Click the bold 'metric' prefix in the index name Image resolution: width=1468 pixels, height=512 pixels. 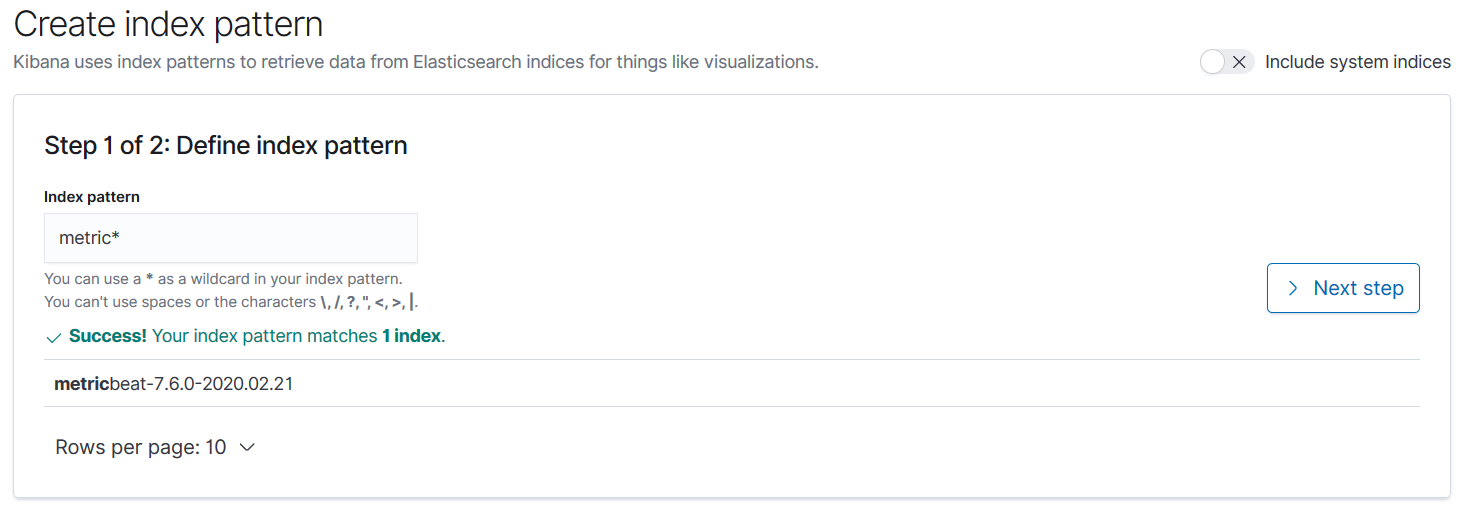pos(81,383)
